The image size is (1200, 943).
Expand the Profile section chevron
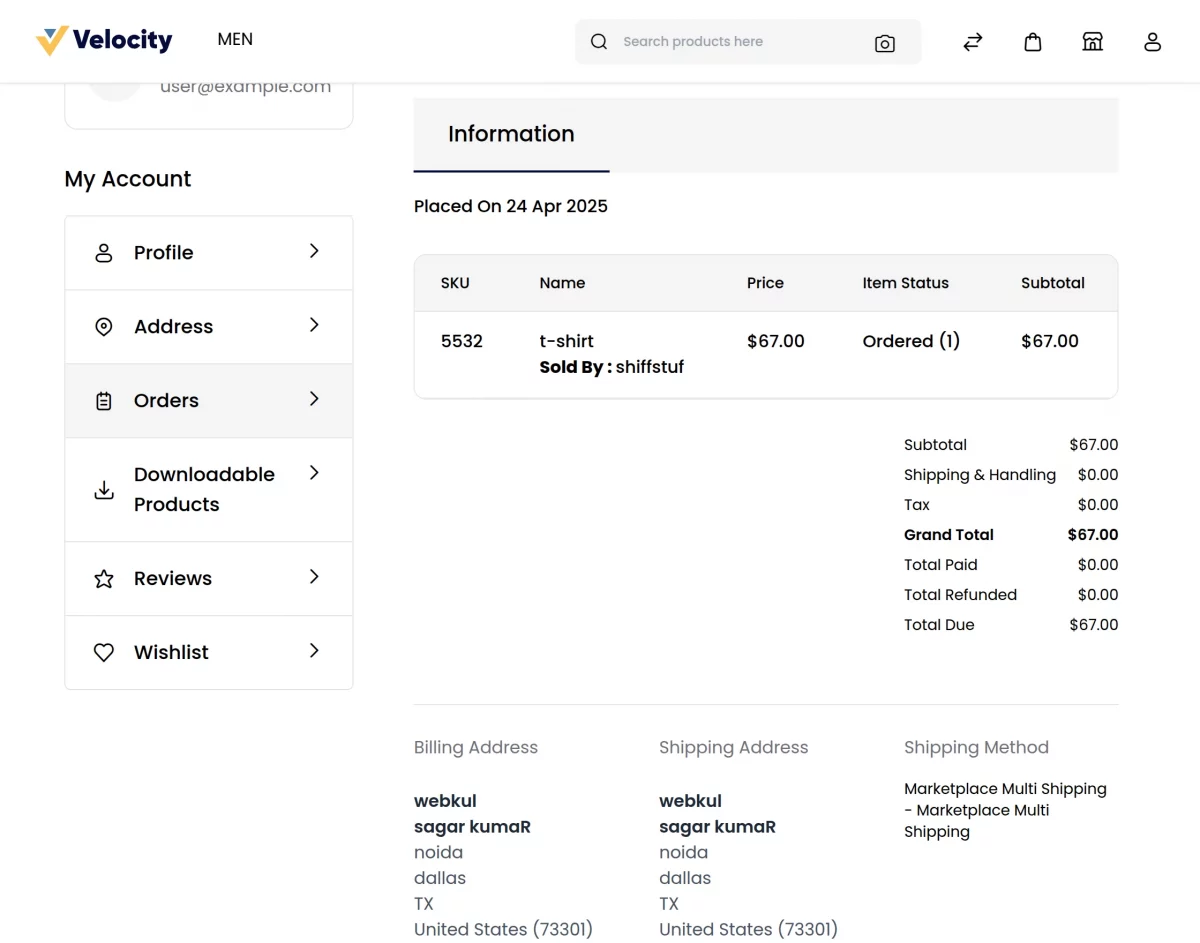click(x=314, y=253)
